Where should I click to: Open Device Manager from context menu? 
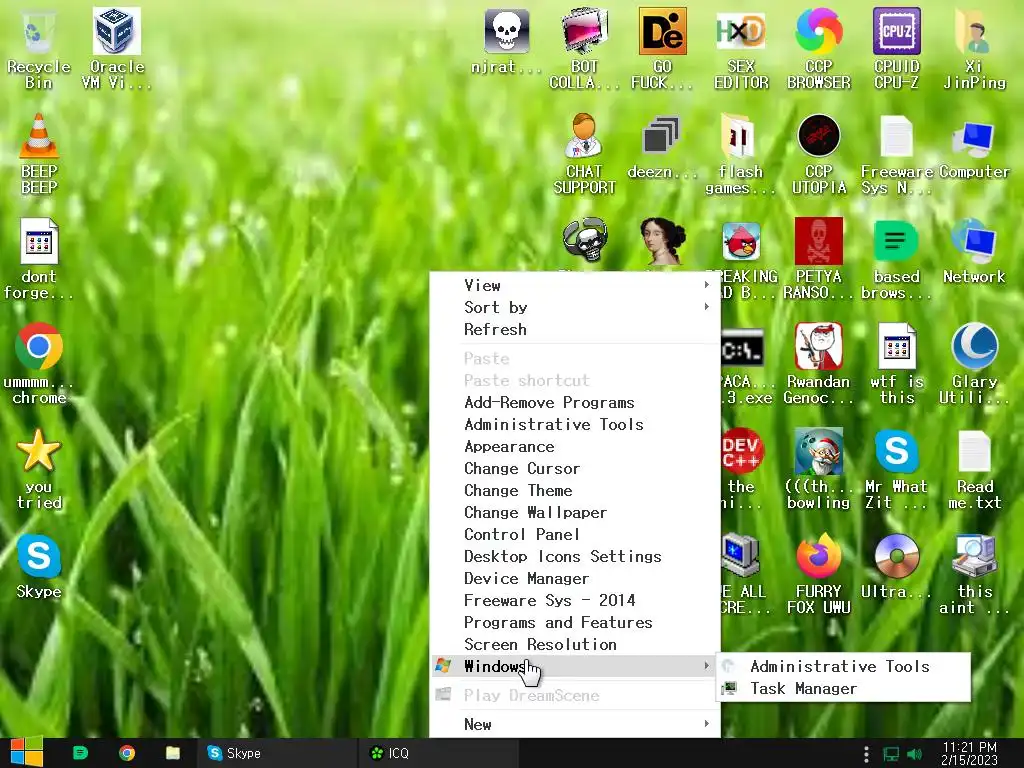pos(575,579)
